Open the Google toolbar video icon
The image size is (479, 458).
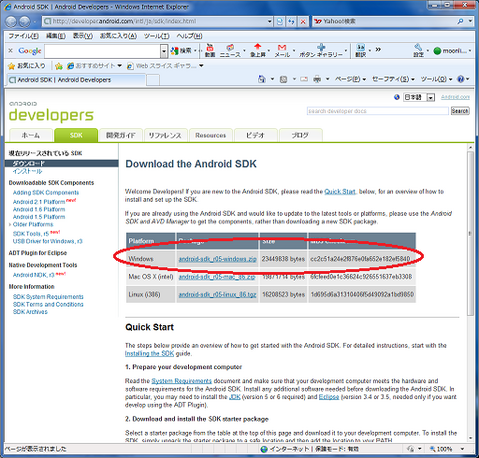(210, 50)
